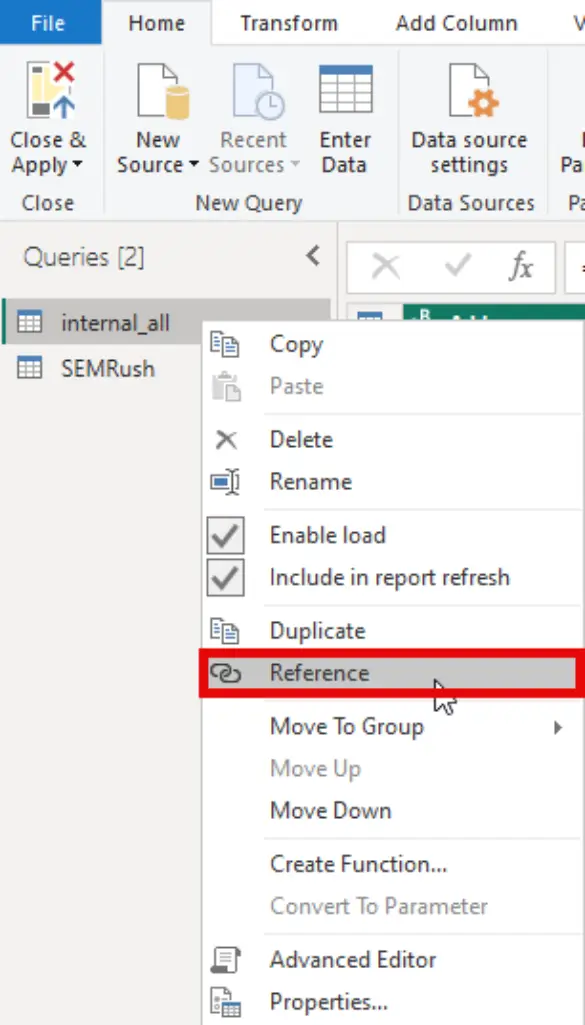Click the table icon beside internal_all
The height and width of the screenshot is (1025, 585).
pyautogui.click(x=29, y=322)
